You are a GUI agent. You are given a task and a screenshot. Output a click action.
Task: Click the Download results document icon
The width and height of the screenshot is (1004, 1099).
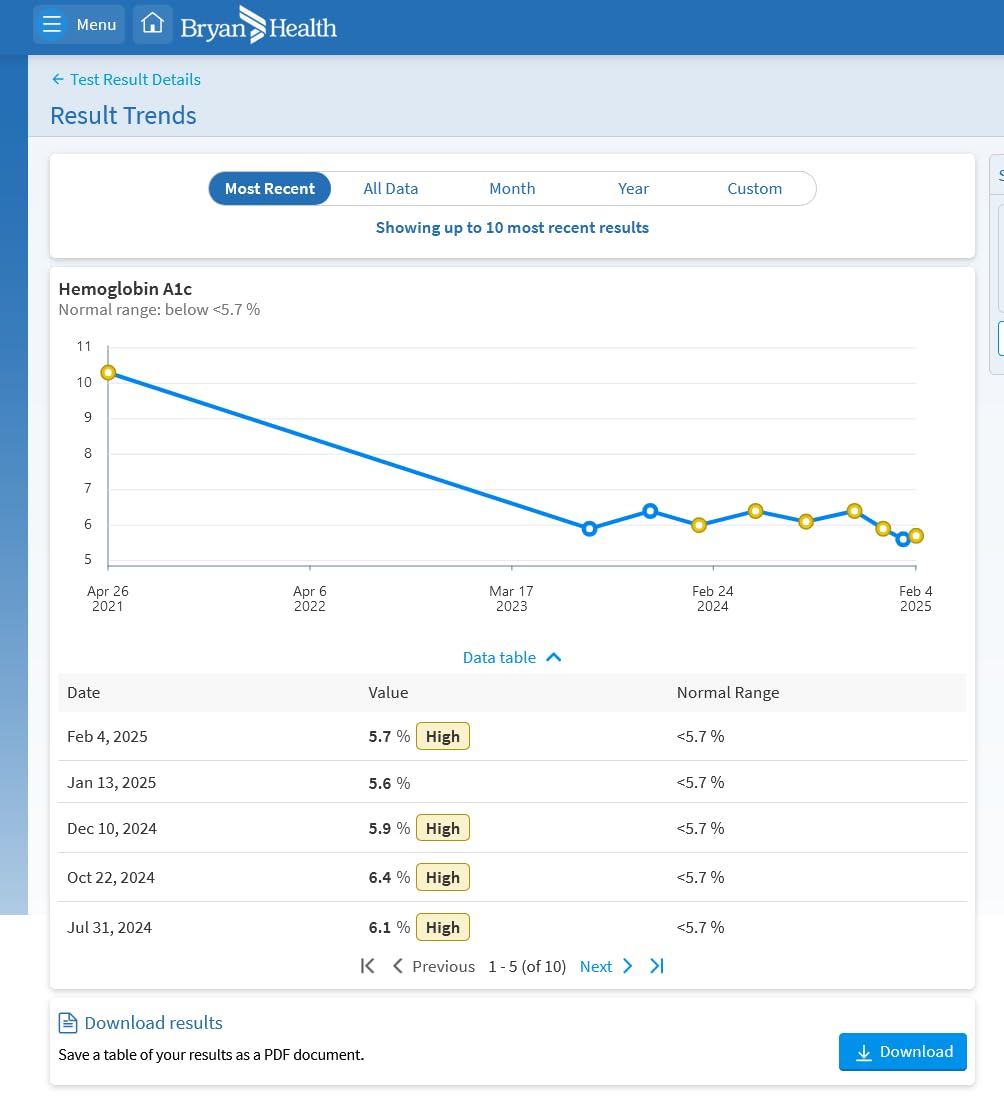[68, 1023]
